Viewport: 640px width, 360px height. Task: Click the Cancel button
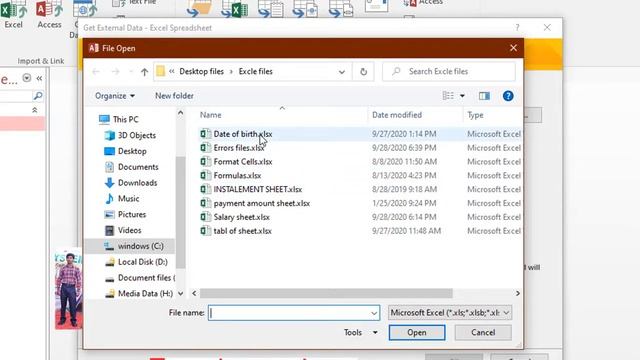coord(483,333)
